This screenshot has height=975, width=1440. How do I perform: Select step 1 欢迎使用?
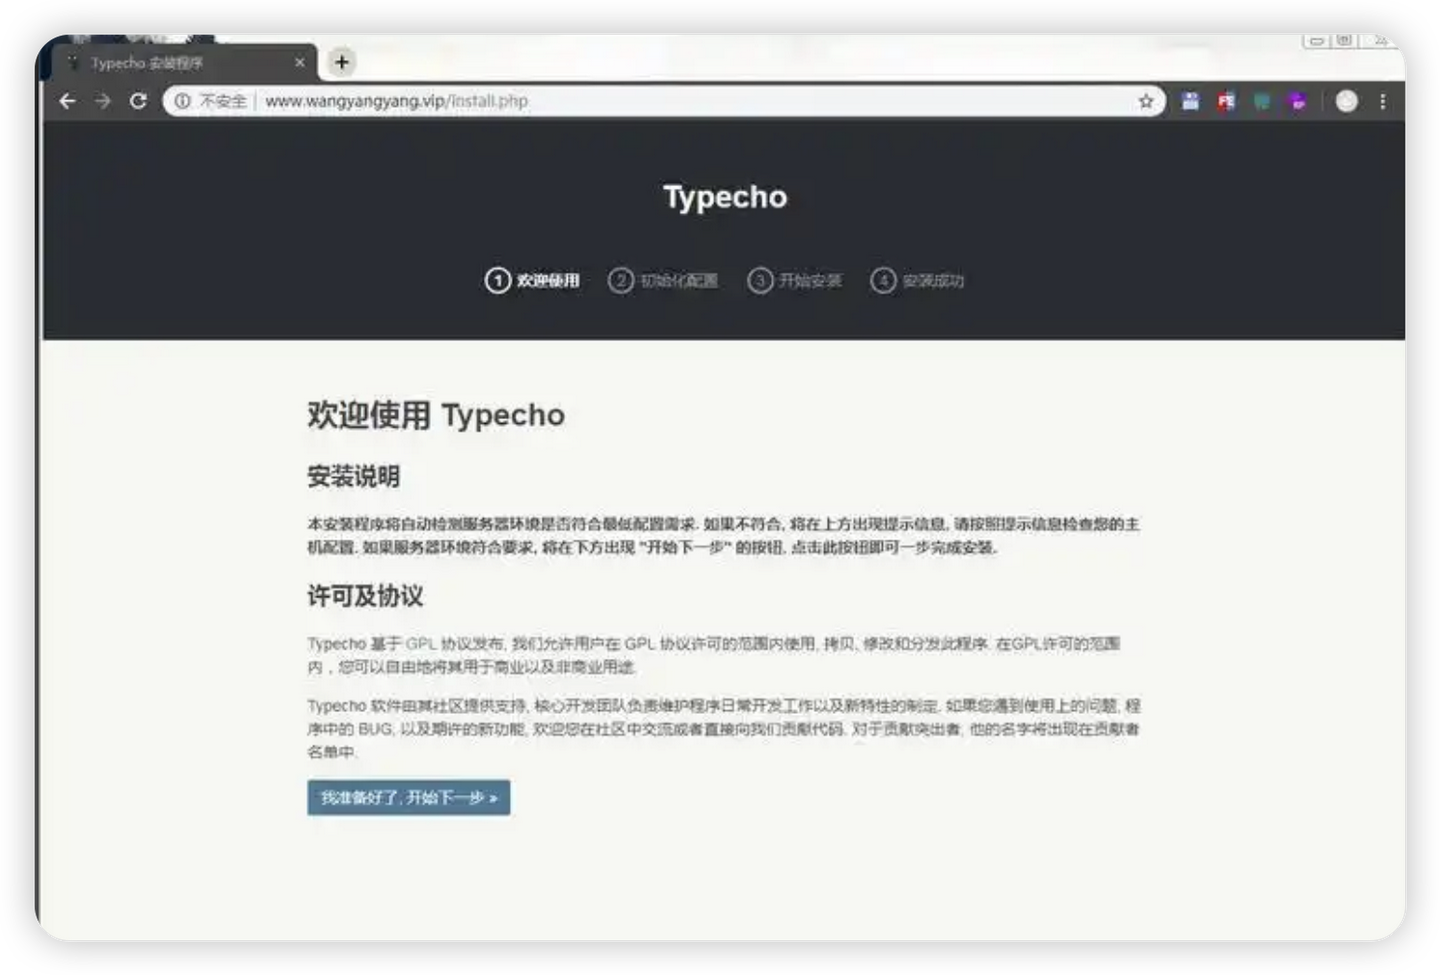[532, 280]
